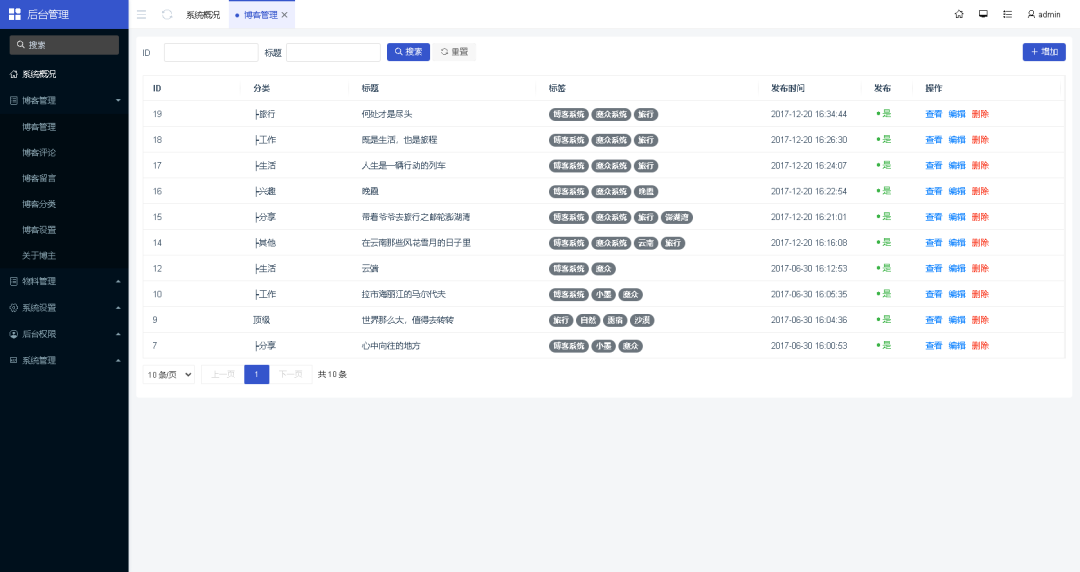Click the 云南 tag in row 14
This screenshot has width=1080, height=572.
(x=645, y=243)
